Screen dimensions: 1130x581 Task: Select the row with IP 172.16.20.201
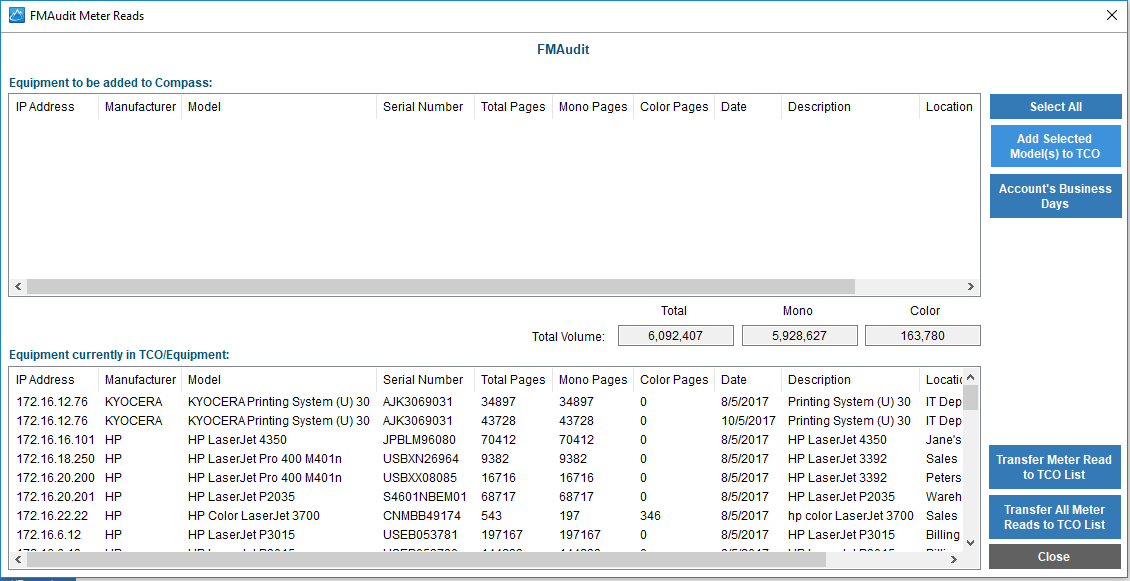(486, 497)
